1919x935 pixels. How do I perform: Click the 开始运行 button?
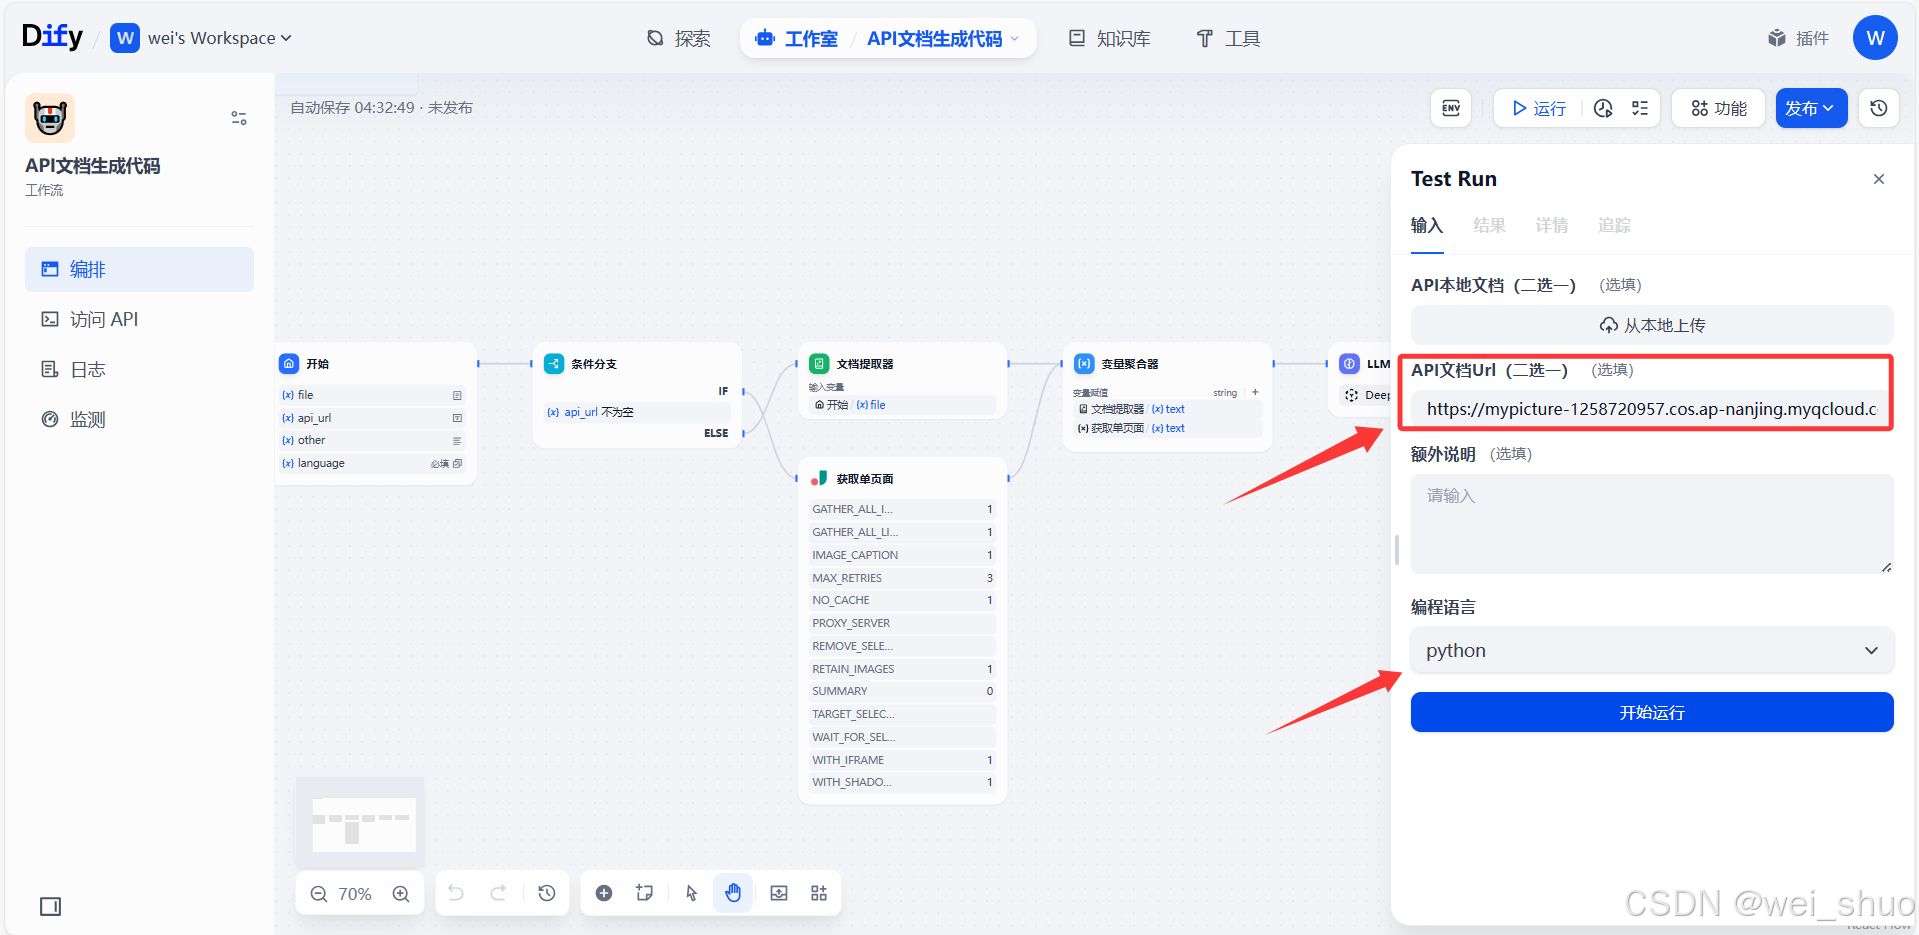(1652, 712)
